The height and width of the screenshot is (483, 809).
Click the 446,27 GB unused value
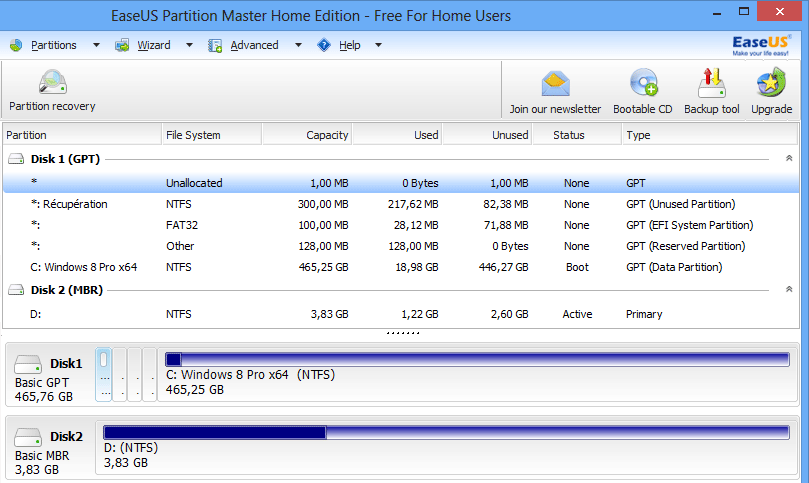(x=504, y=267)
